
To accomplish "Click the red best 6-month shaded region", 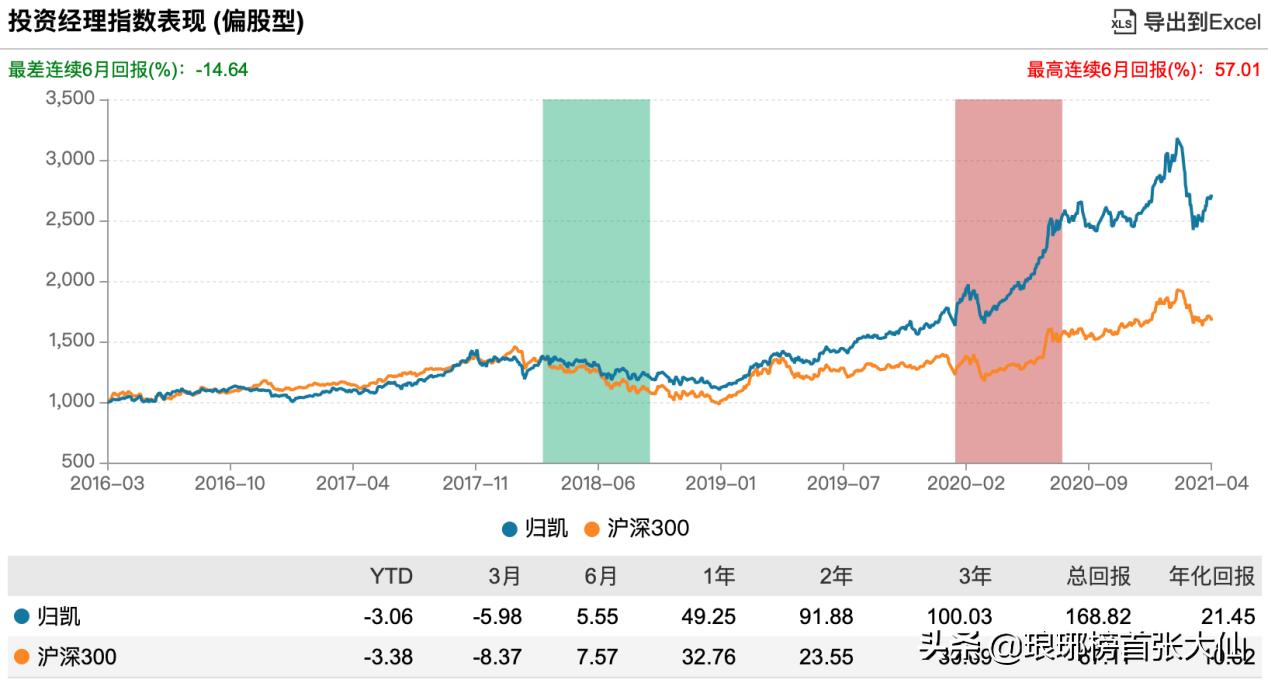I will point(1008,280).
